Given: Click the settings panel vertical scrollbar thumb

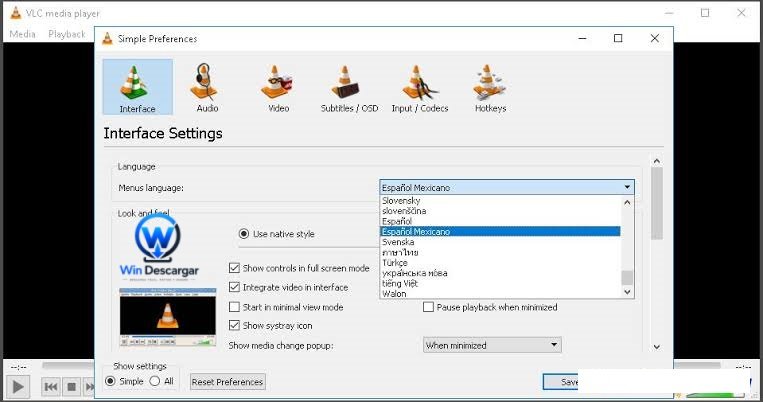Looking at the screenshot, I should coord(656,203).
